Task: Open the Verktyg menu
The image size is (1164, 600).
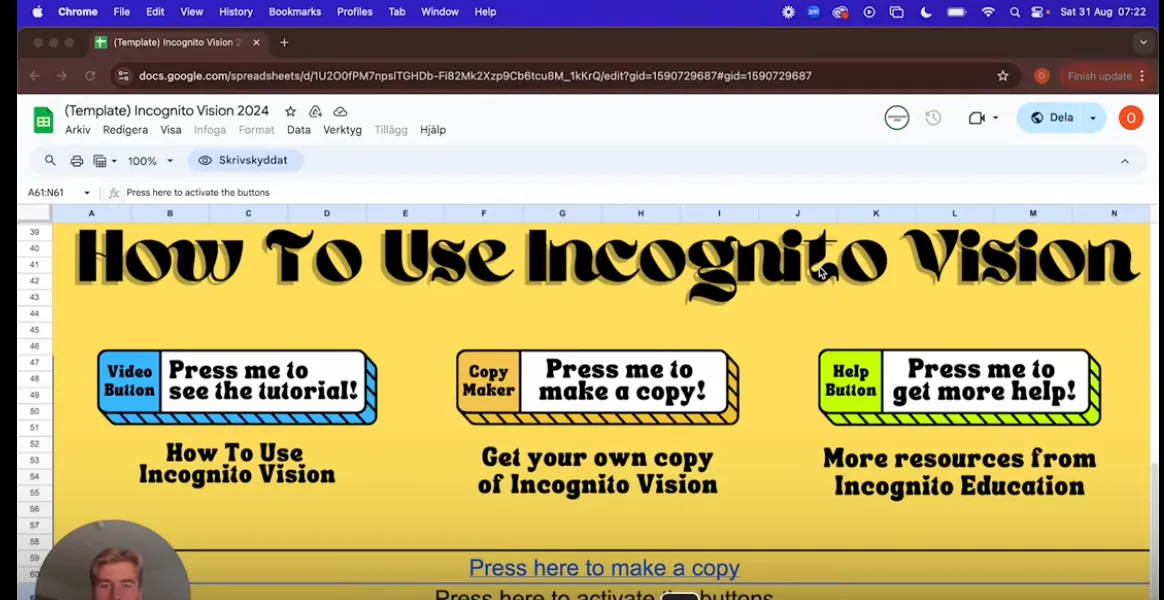Action: click(x=342, y=129)
